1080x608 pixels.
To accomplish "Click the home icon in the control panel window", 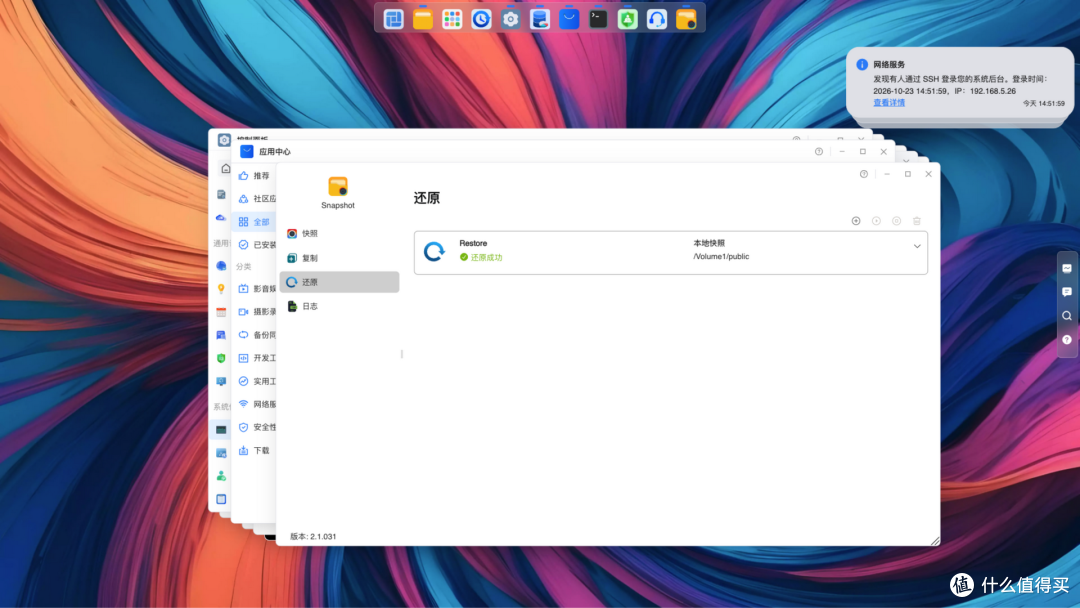I will point(225,169).
